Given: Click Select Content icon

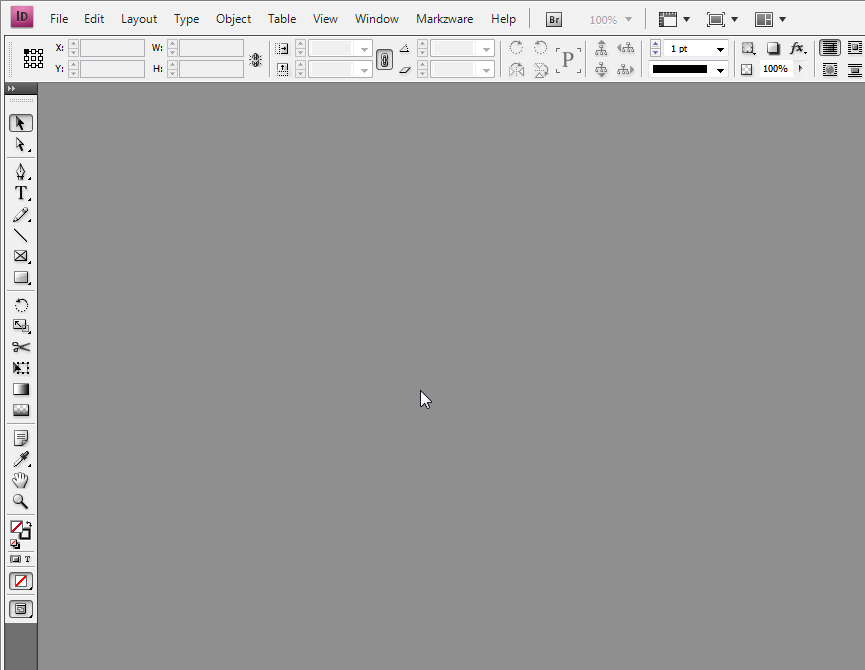Looking at the screenshot, I should tap(601, 69).
